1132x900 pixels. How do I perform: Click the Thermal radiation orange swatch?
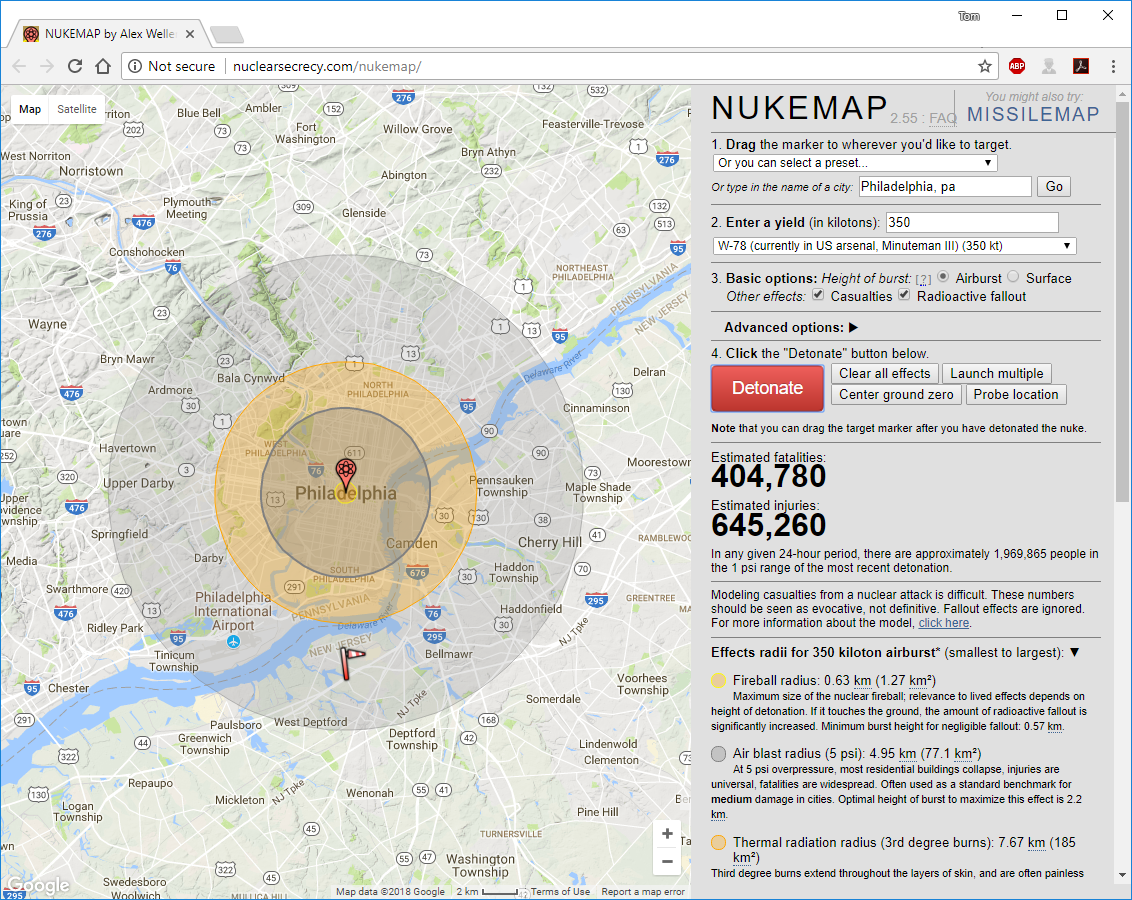(718, 842)
